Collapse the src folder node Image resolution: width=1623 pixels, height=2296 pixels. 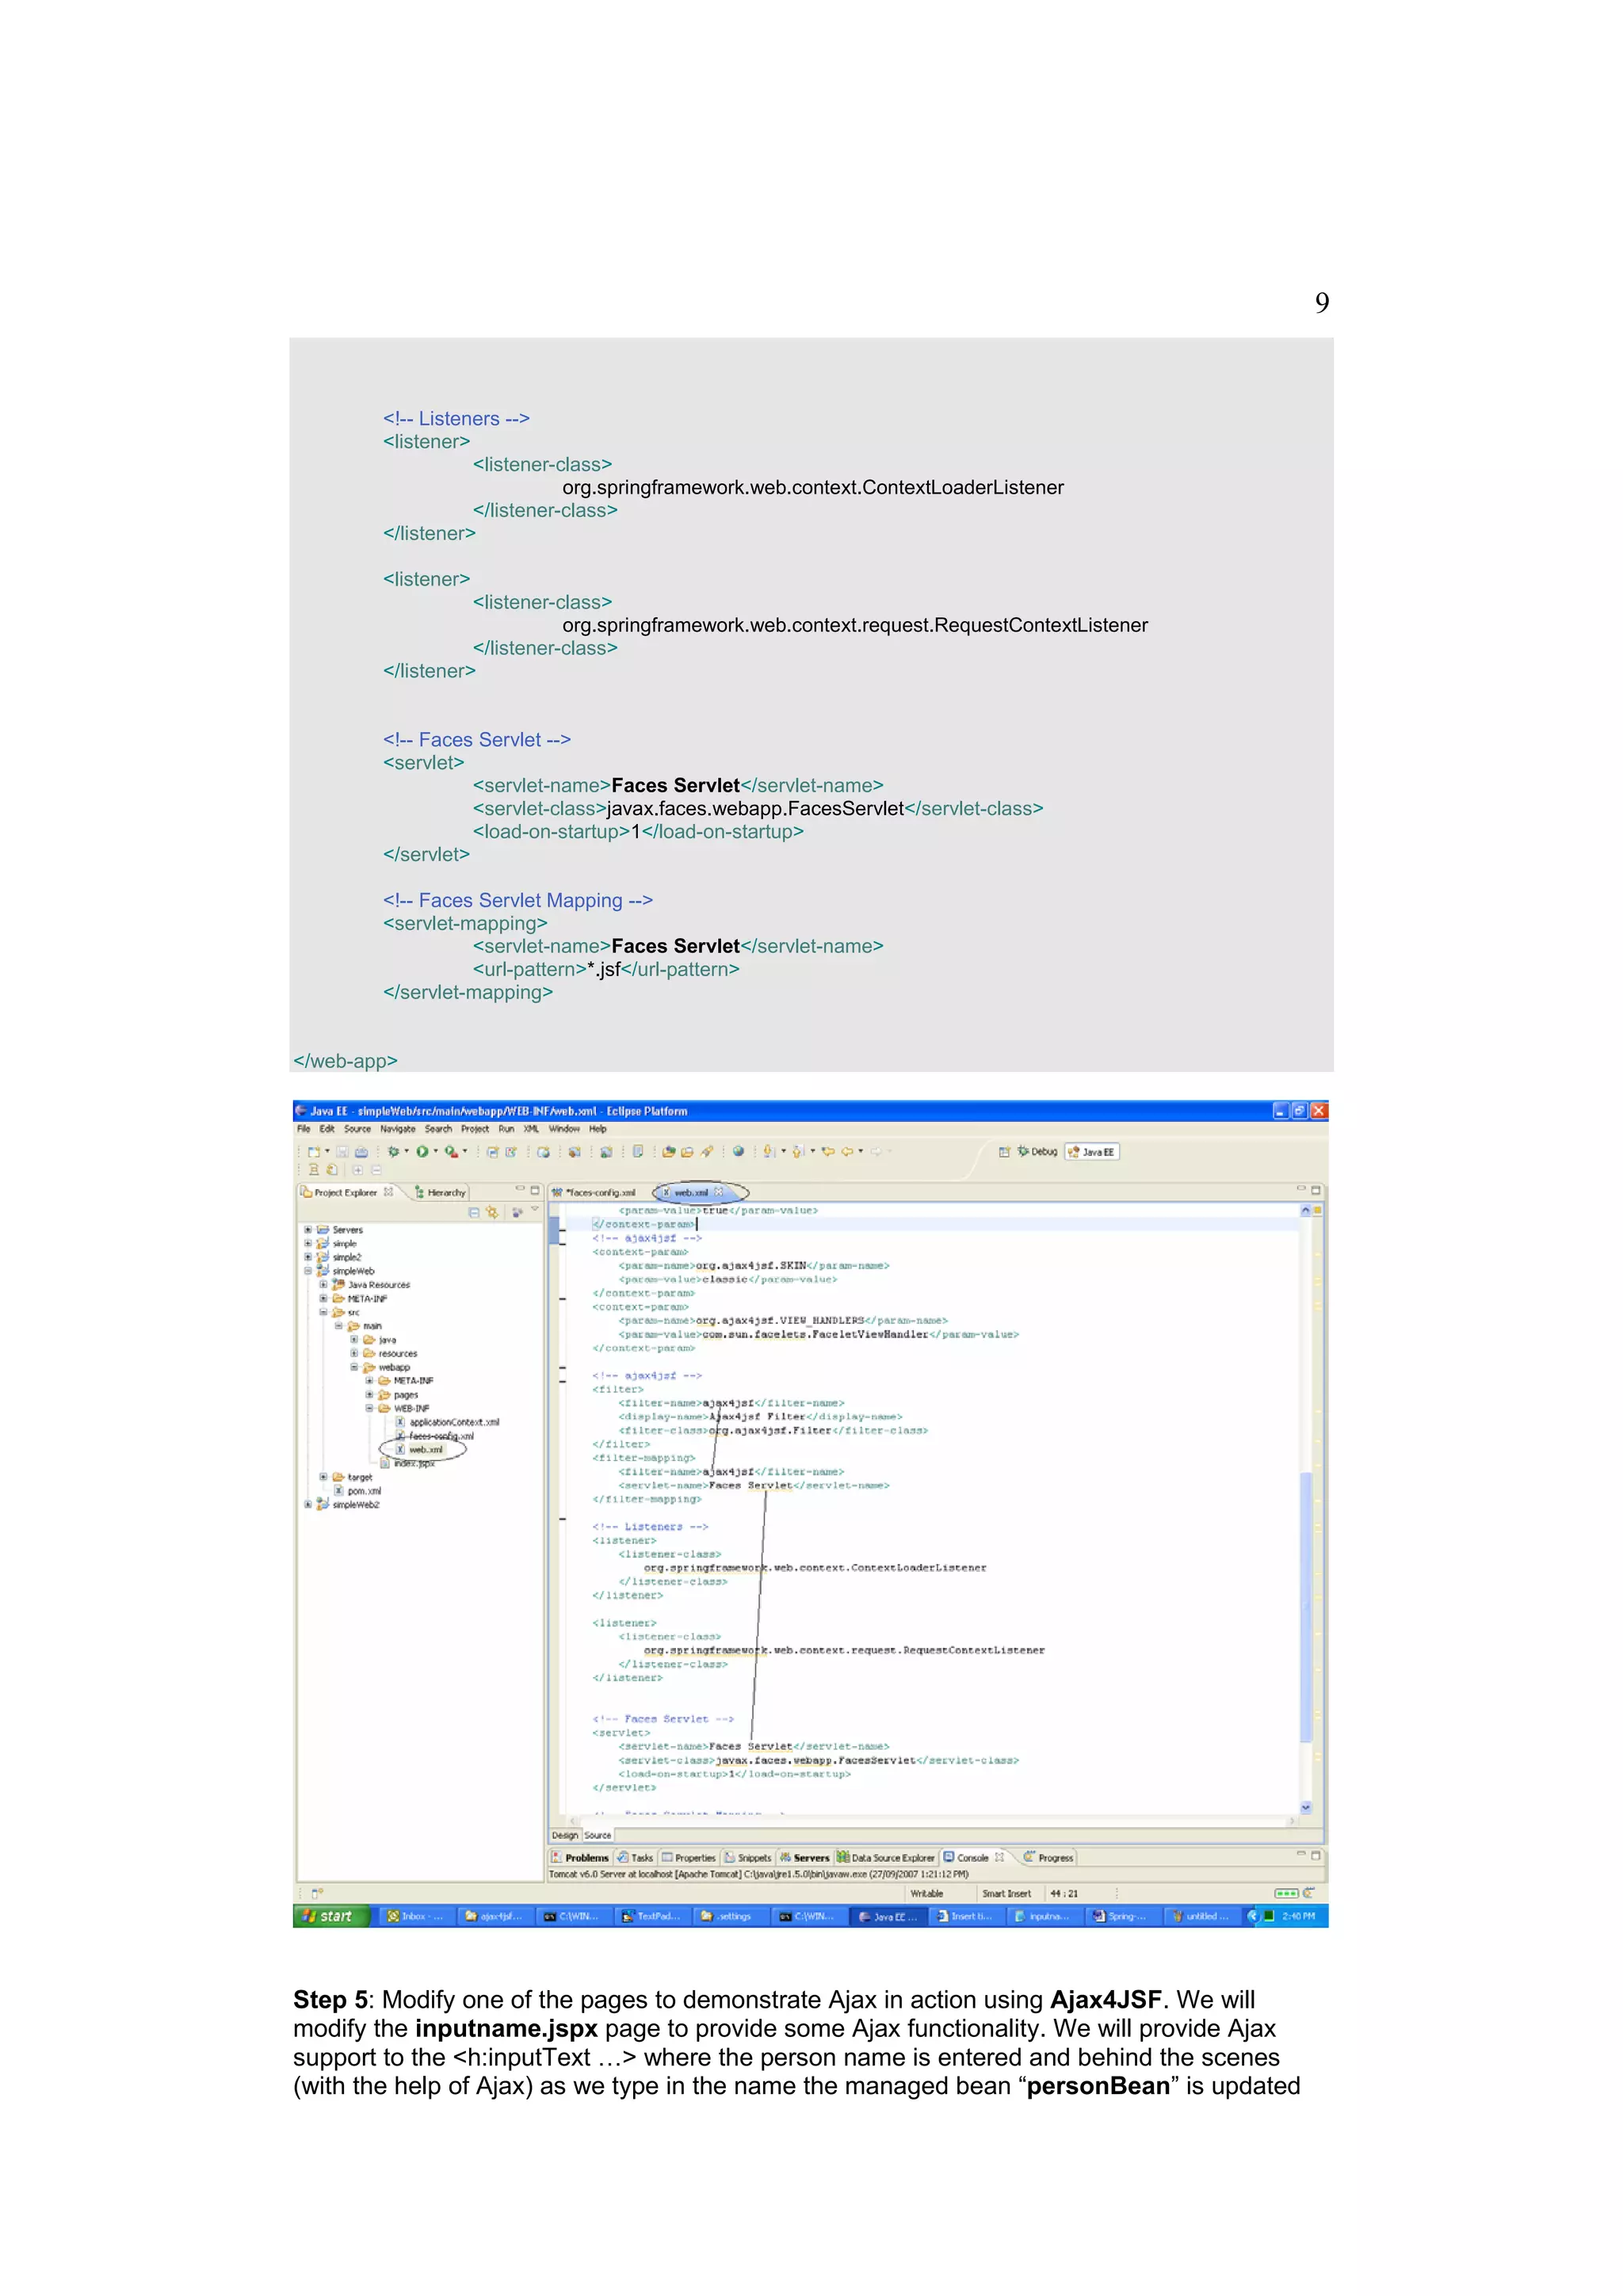click(x=323, y=1312)
